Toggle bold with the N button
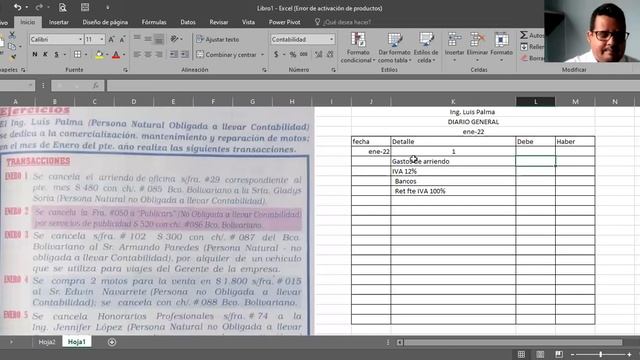The width and height of the screenshot is (640, 360). coord(35,54)
